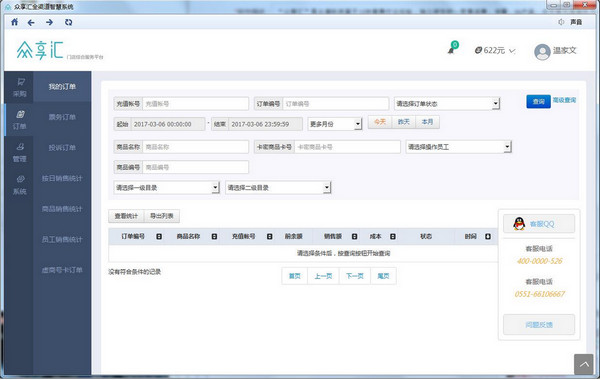Viewport: 600px width, 380px height.
Task: Select 商品销售统计 in the submenu
Action: pyautogui.click(x=62, y=209)
